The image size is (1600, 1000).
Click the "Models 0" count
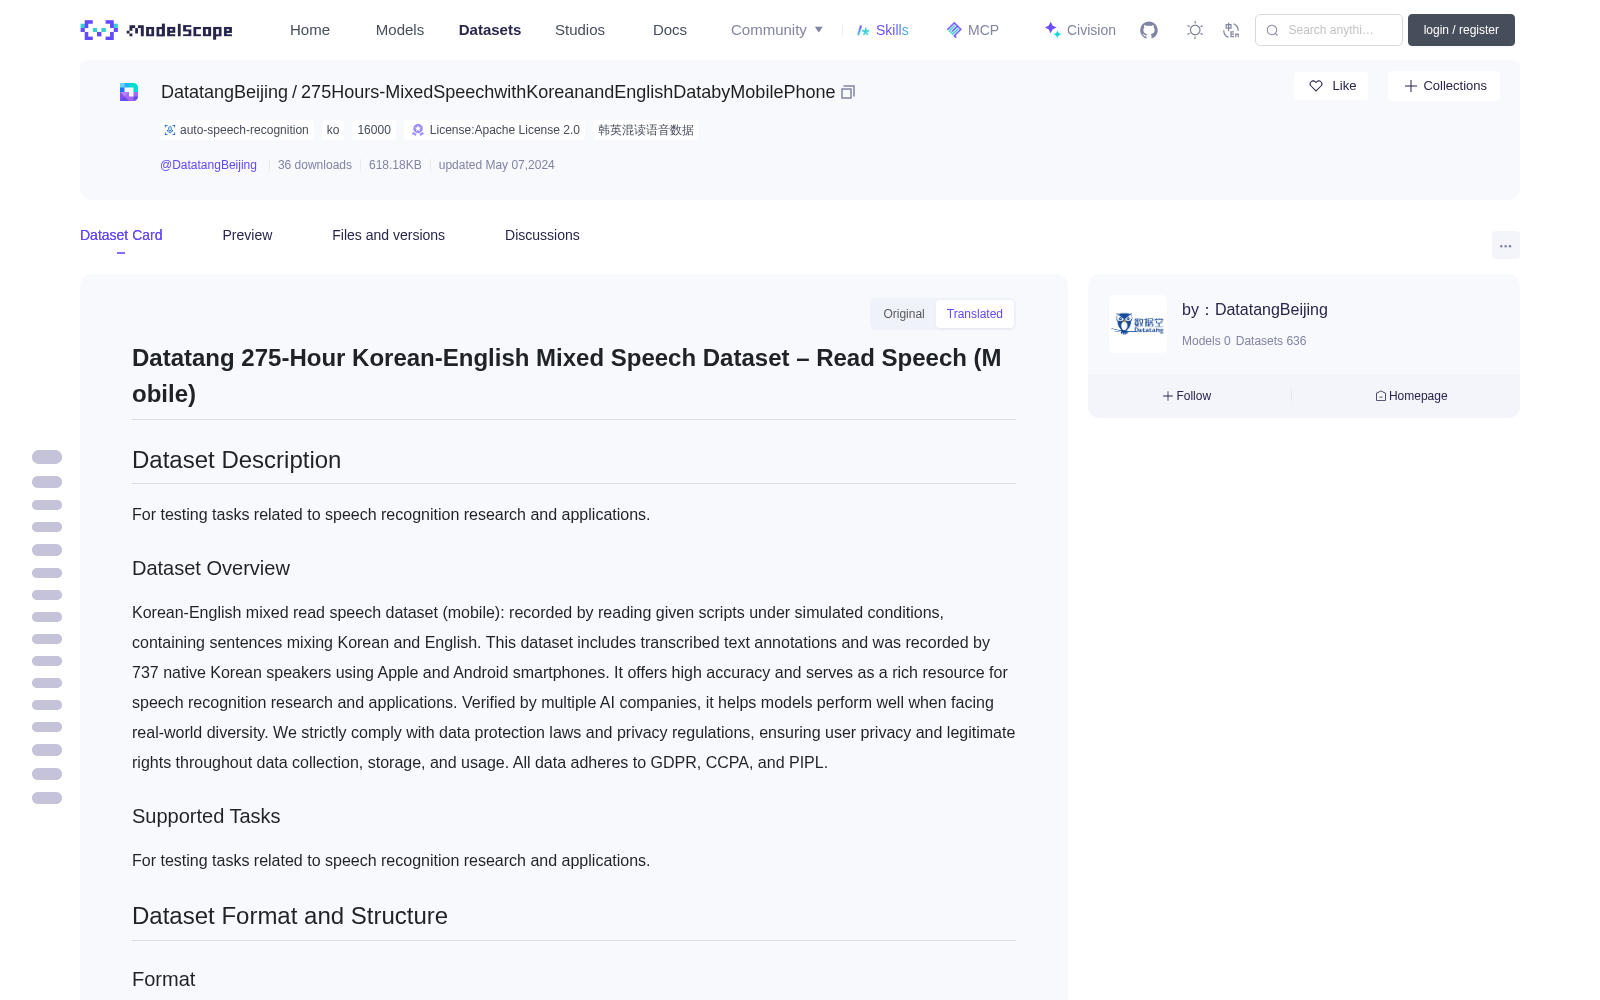pyautogui.click(x=1206, y=341)
